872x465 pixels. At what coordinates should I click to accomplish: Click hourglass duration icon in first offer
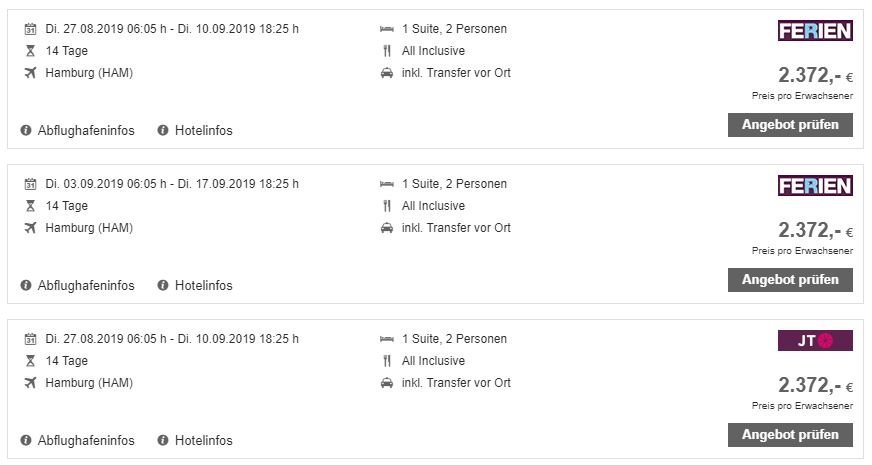click(30, 51)
